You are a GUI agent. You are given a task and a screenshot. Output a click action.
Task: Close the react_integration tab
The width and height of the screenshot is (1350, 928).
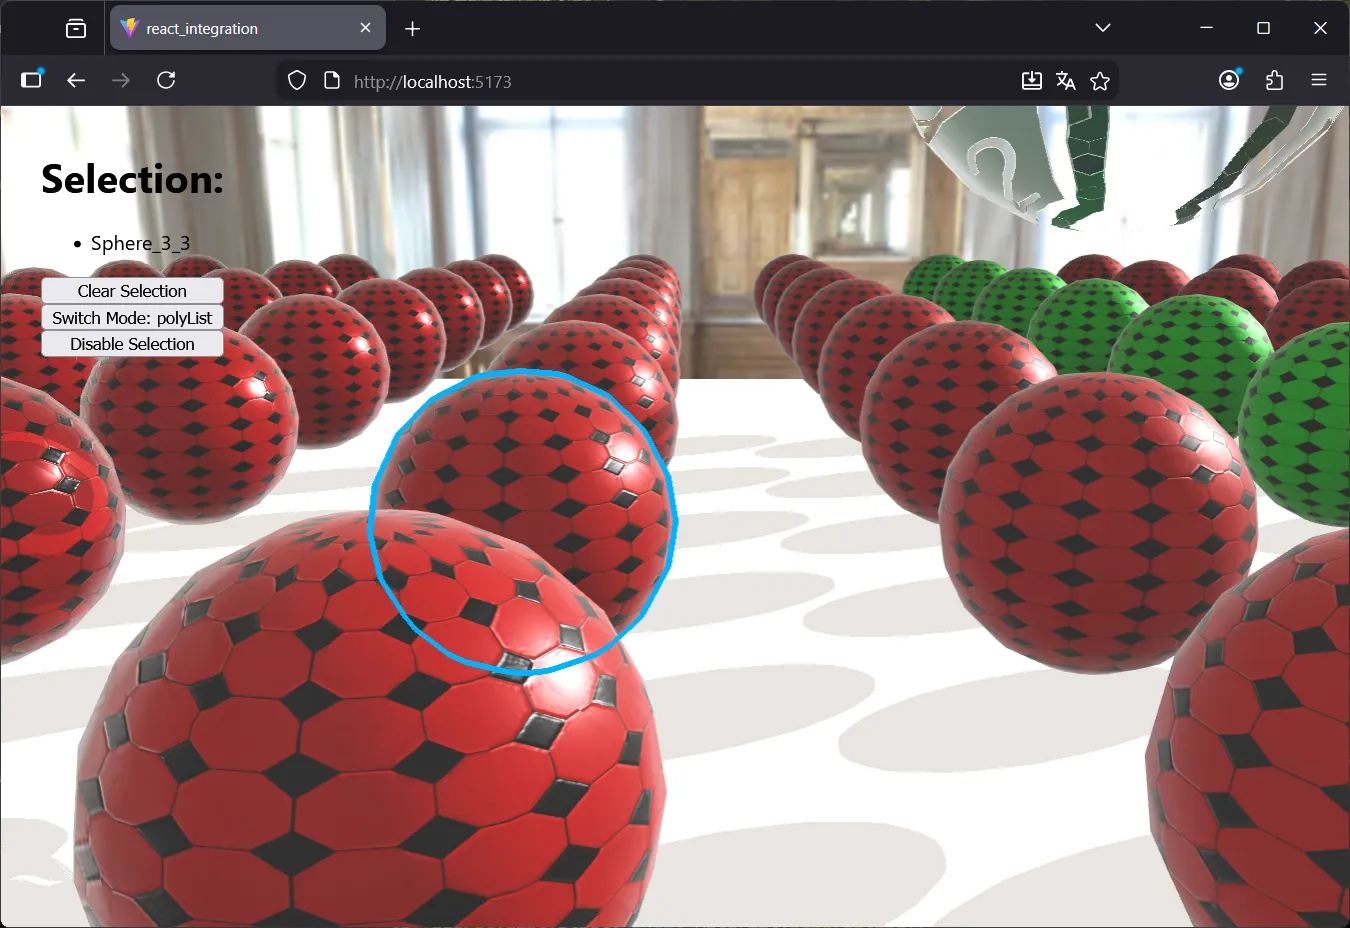tap(365, 28)
